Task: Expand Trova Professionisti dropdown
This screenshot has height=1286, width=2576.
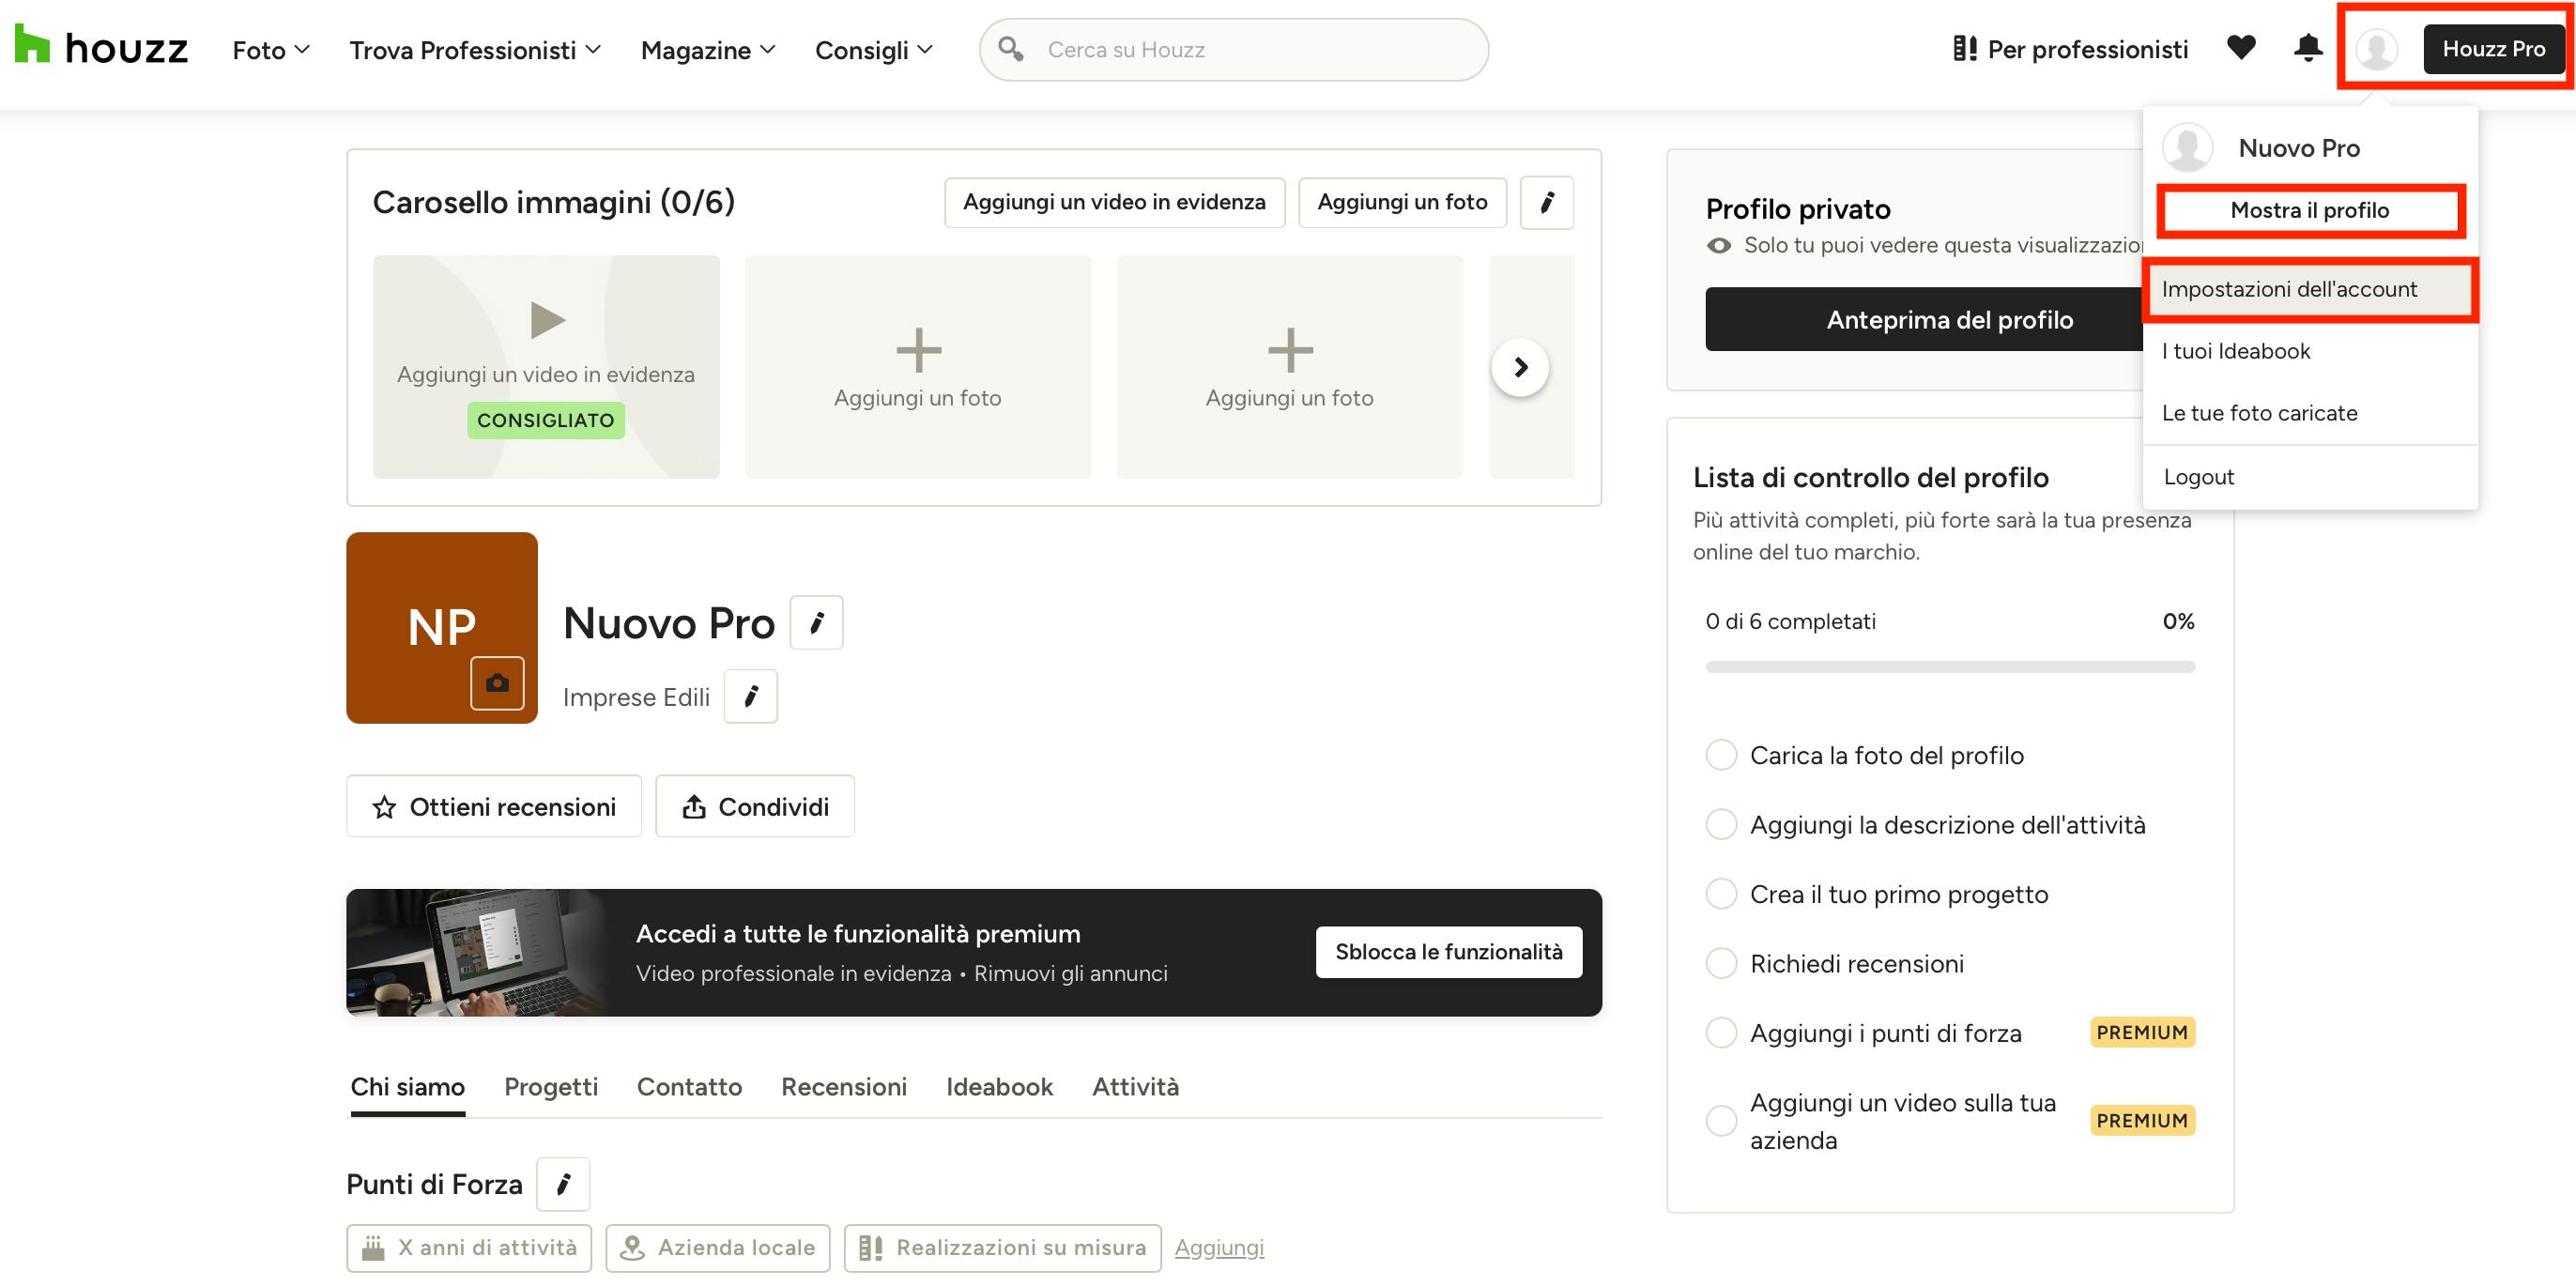Action: (x=475, y=50)
